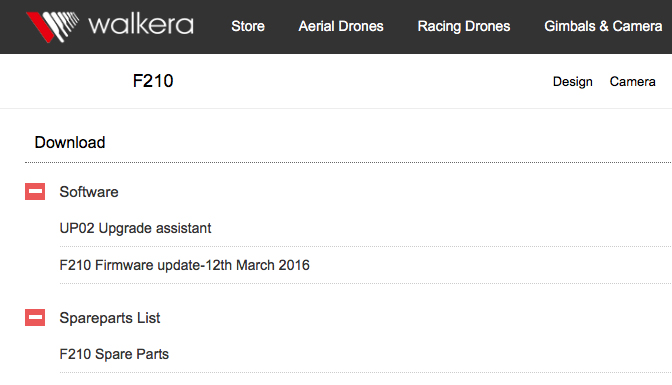This screenshot has height=385, width=672.
Task: Open Gimbals & Camera menu
Action: click(x=603, y=26)
